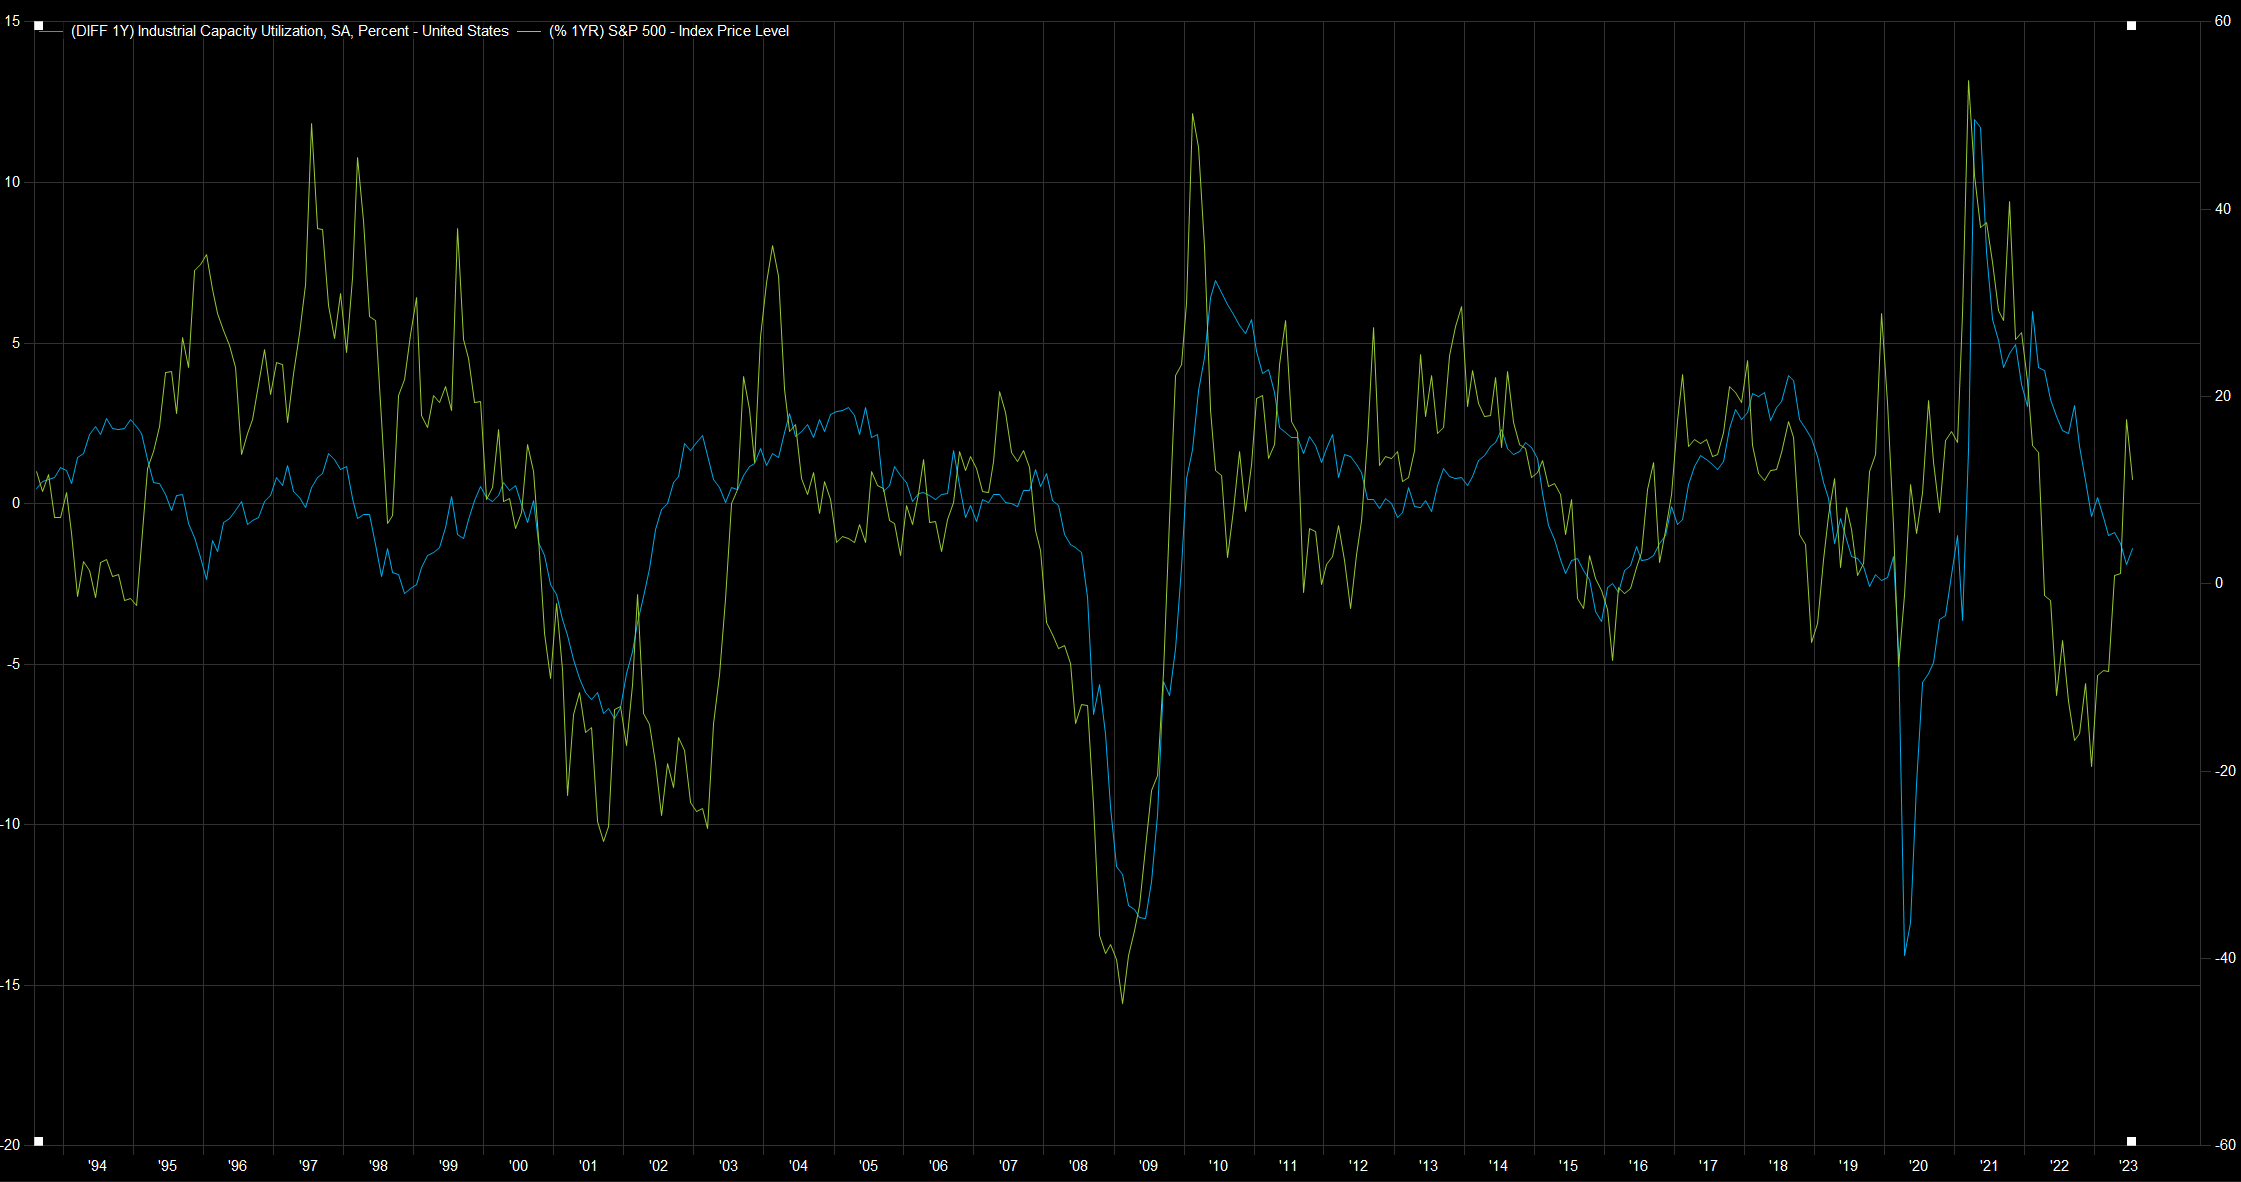Click the top-right chart corner handle
Image resolution: width=2241 pixels, height=1182 pixels.
point(2131,25)
